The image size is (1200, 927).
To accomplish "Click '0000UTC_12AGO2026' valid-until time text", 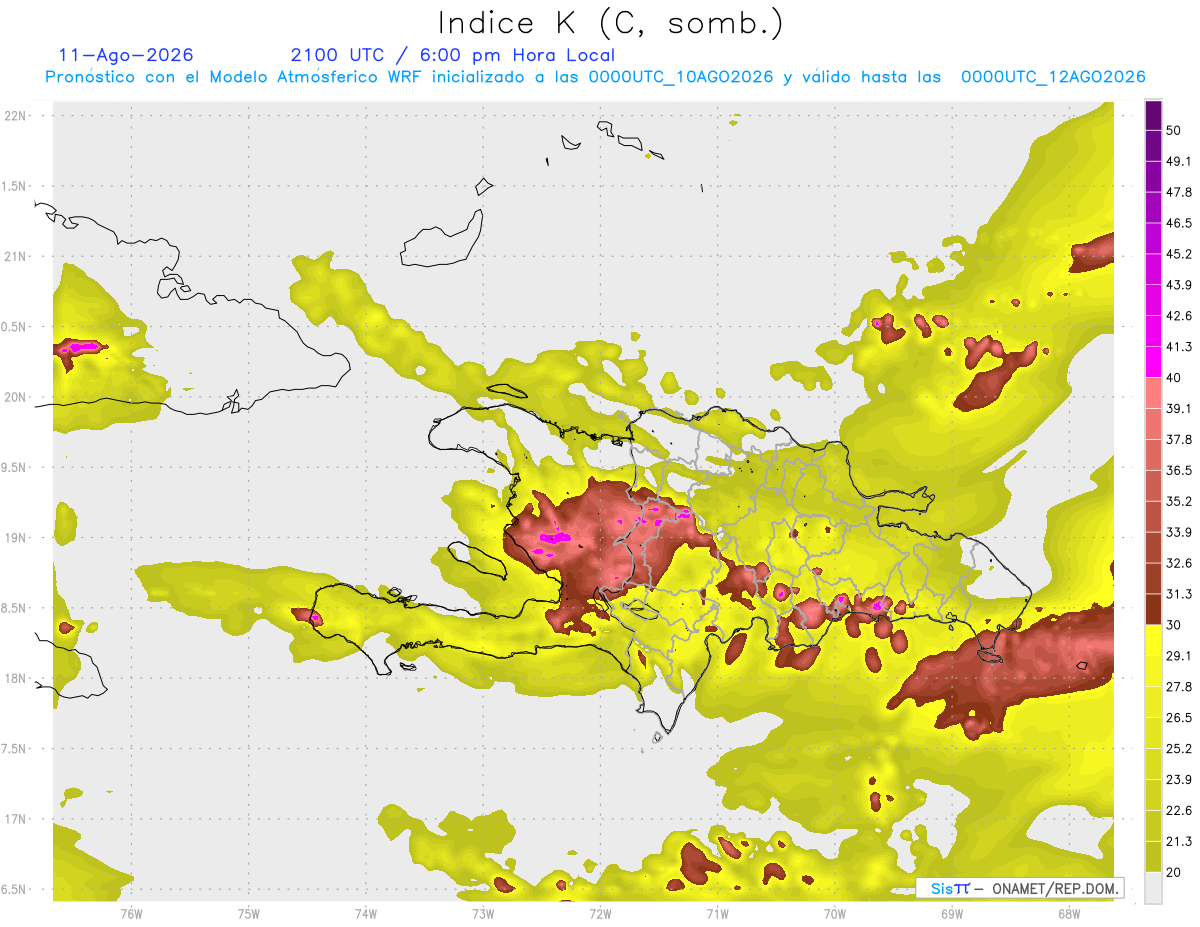I will 1053,77.
